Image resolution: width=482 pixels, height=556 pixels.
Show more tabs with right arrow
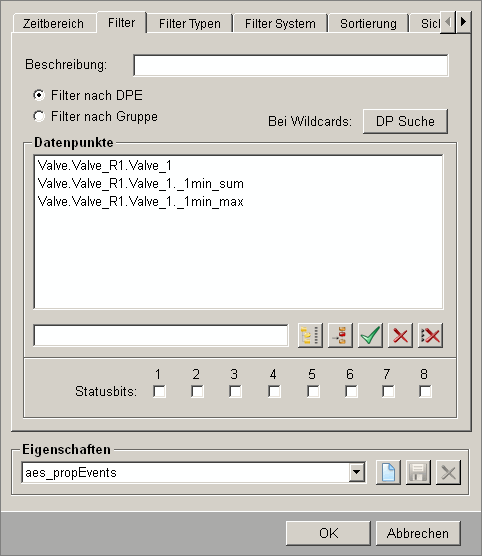(464, 22)
